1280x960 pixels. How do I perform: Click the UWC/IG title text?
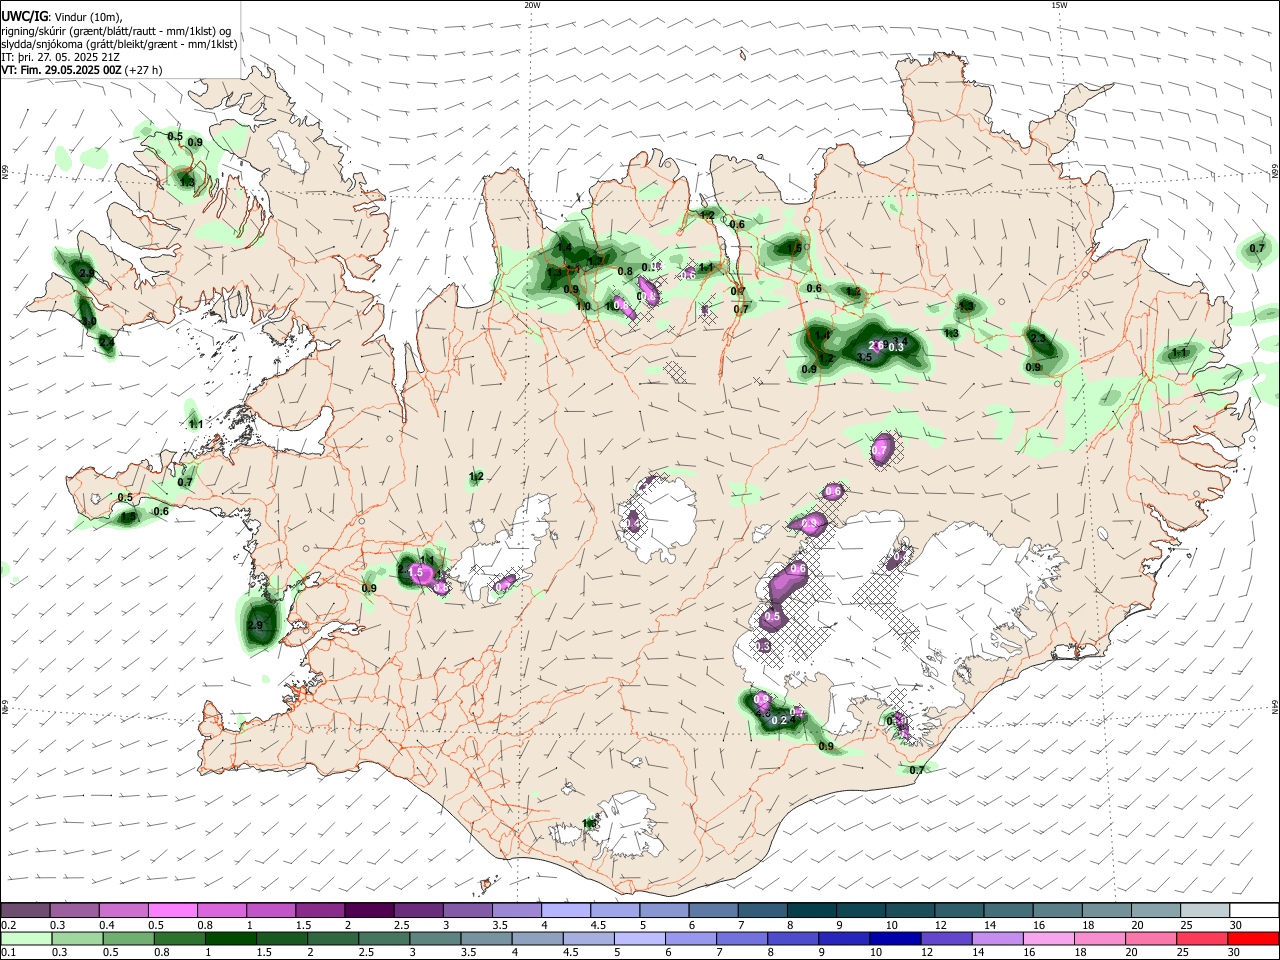[x=24, y=16]
